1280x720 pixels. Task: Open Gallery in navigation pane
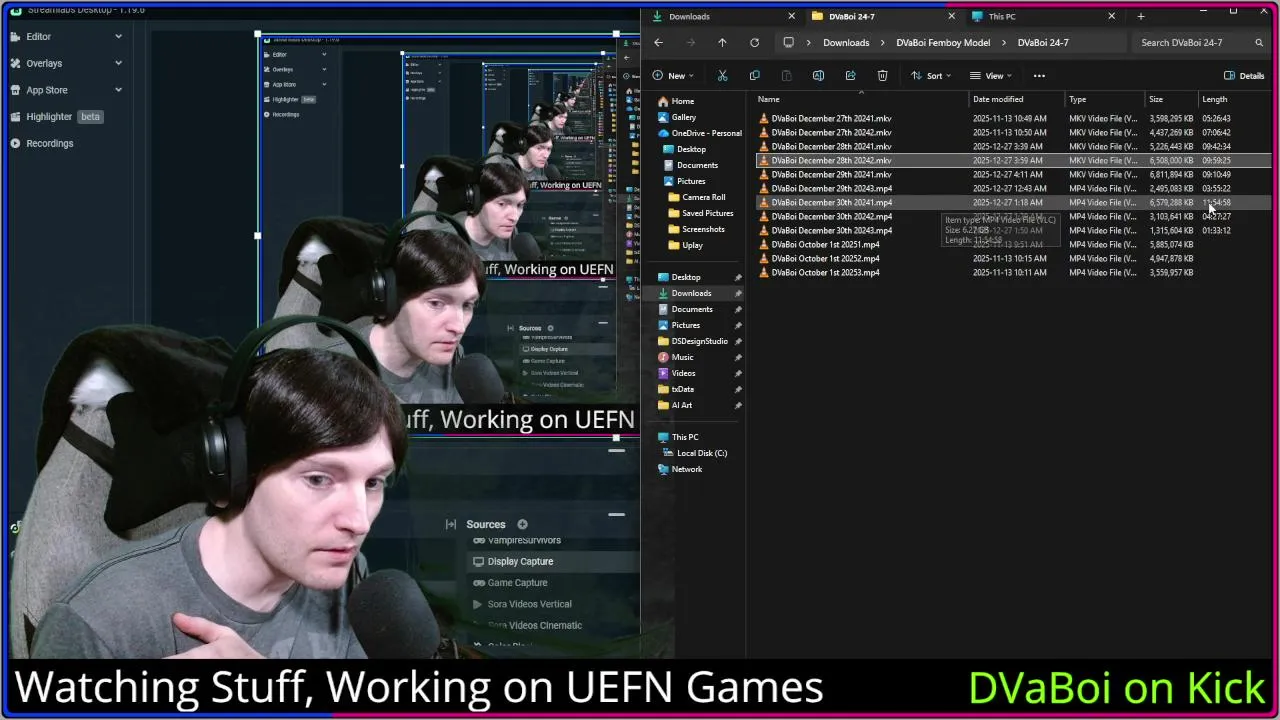(x=683, y=117)
